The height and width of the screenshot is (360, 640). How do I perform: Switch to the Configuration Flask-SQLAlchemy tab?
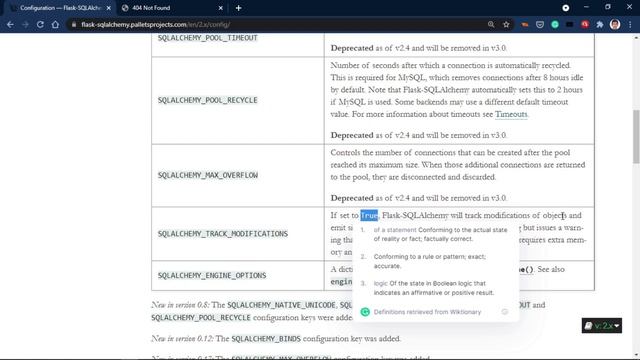pos(60,8)
